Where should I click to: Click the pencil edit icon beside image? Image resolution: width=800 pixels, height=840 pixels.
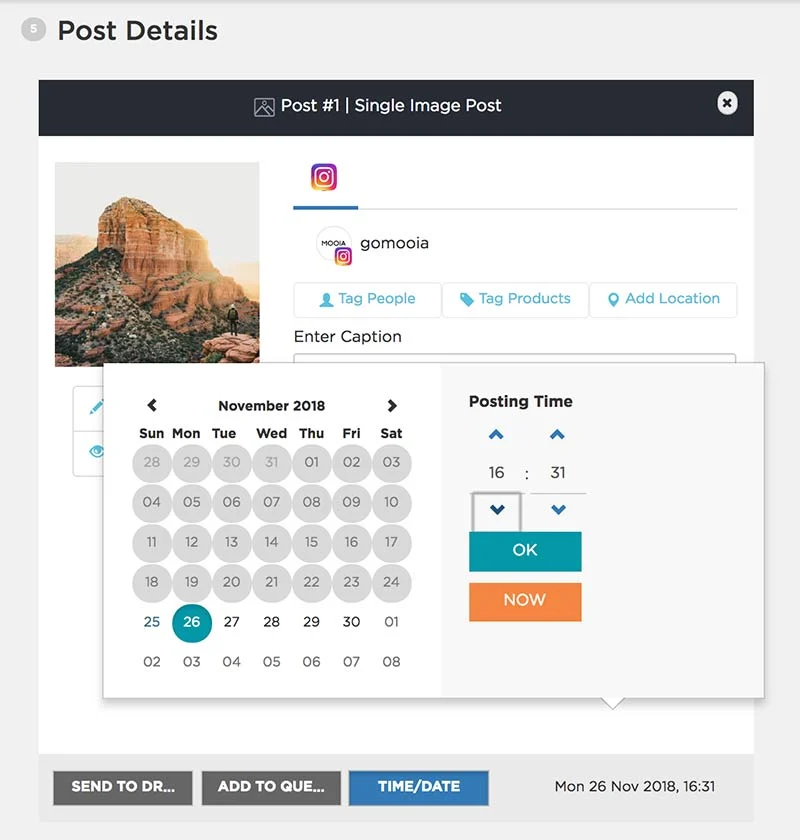point(96,407)
